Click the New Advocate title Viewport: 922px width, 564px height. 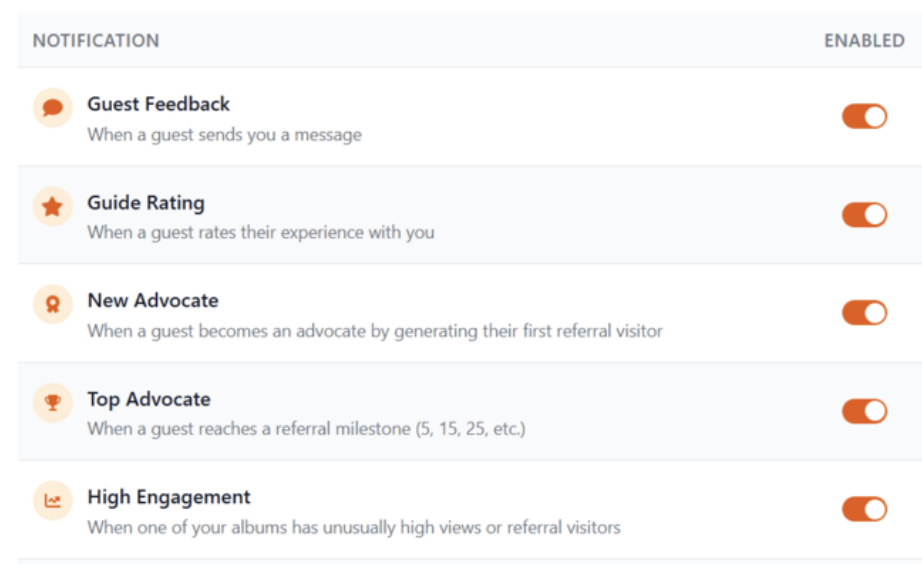[153, 301]
